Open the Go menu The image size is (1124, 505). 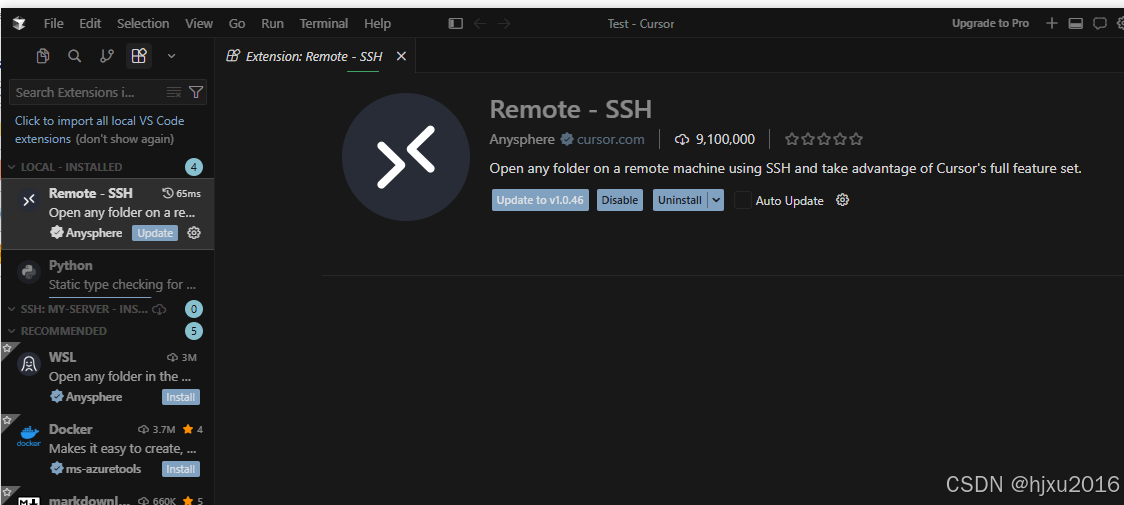(x=237, y=24)
